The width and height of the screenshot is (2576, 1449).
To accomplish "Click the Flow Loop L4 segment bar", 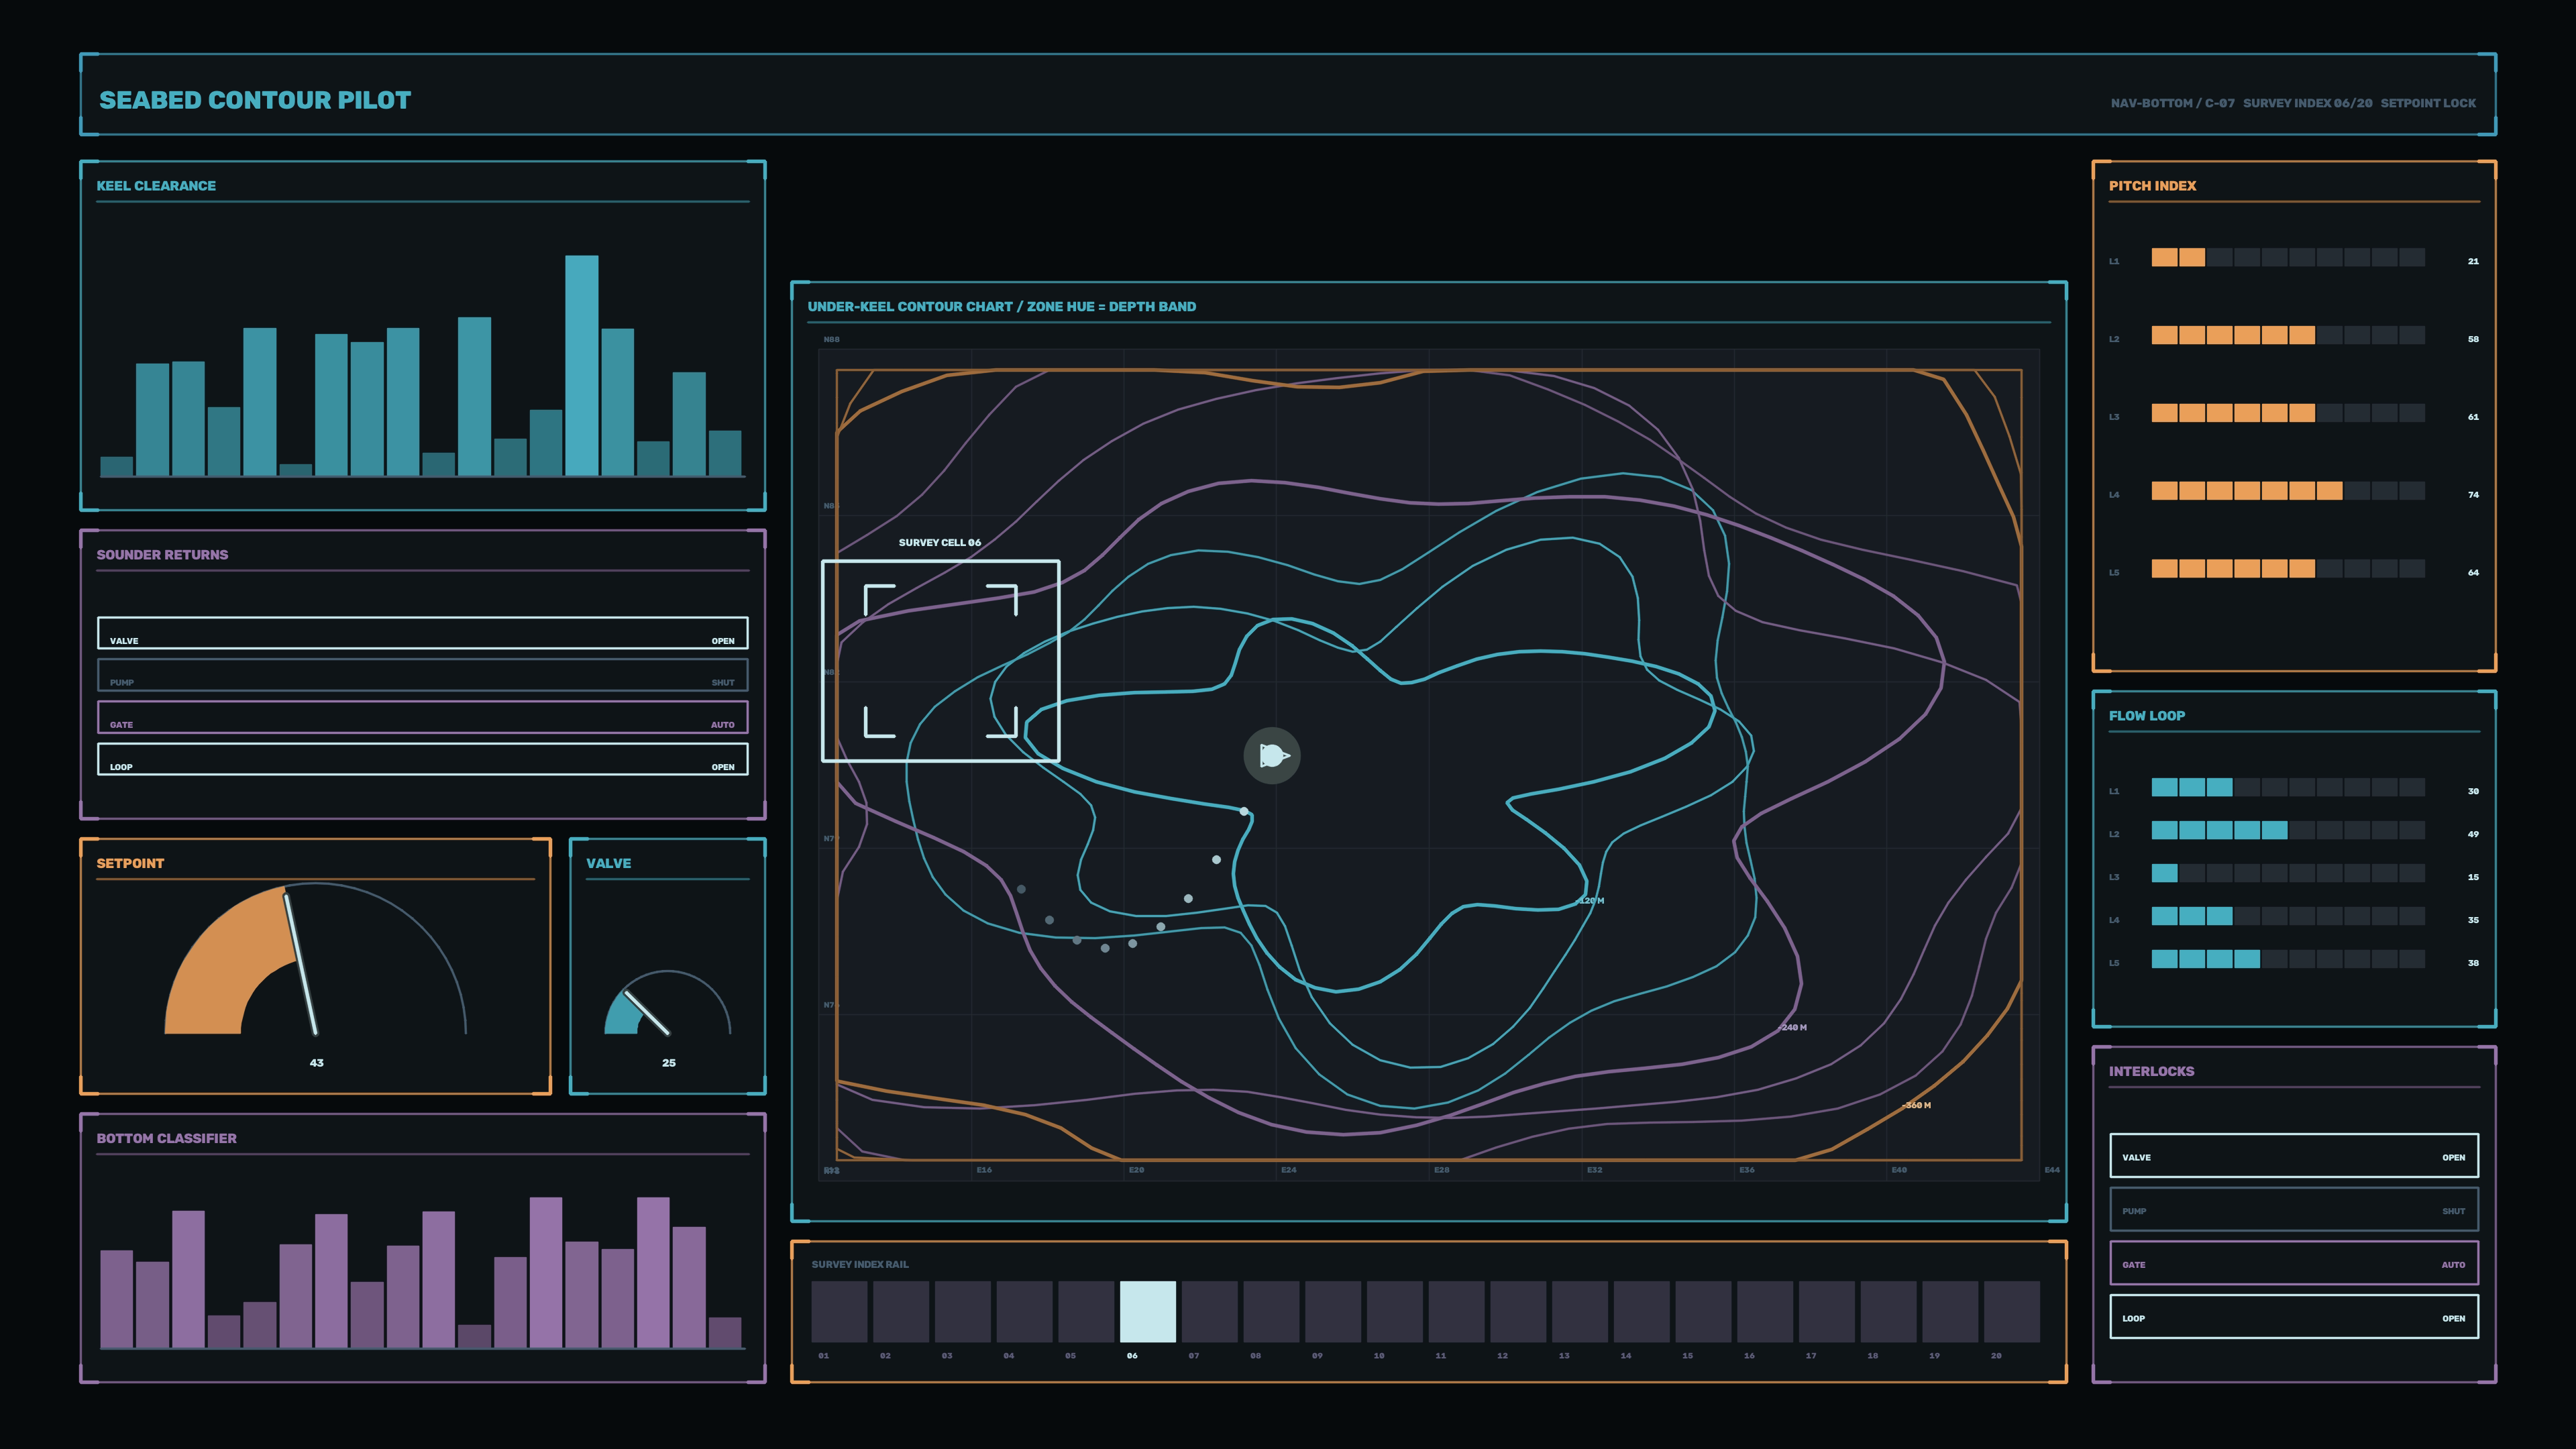I will 2288,916.
